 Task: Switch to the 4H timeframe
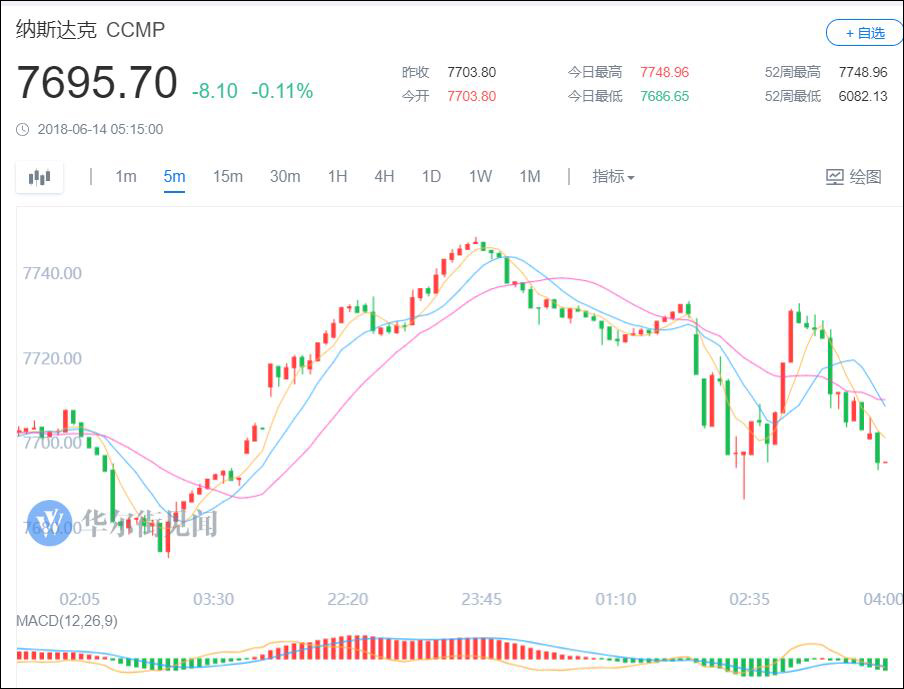coord(384,177)
